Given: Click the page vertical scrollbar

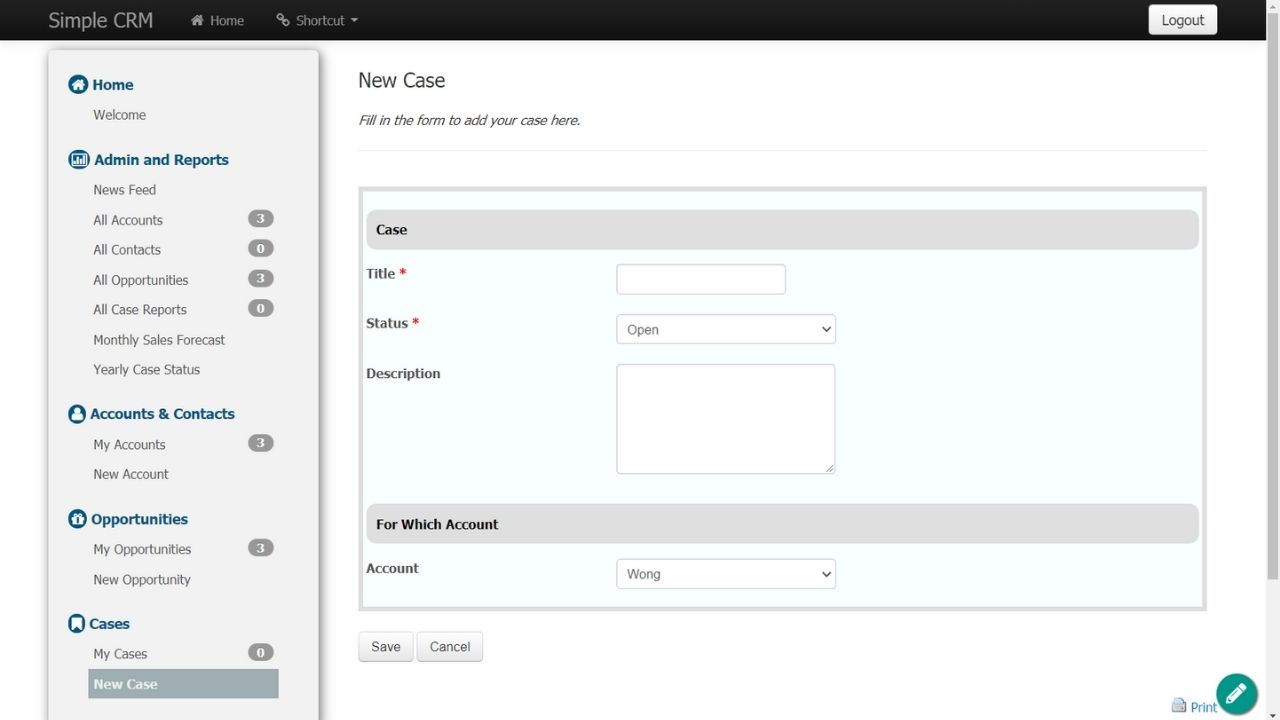Looking at the screenshot, I should 1272,300.
